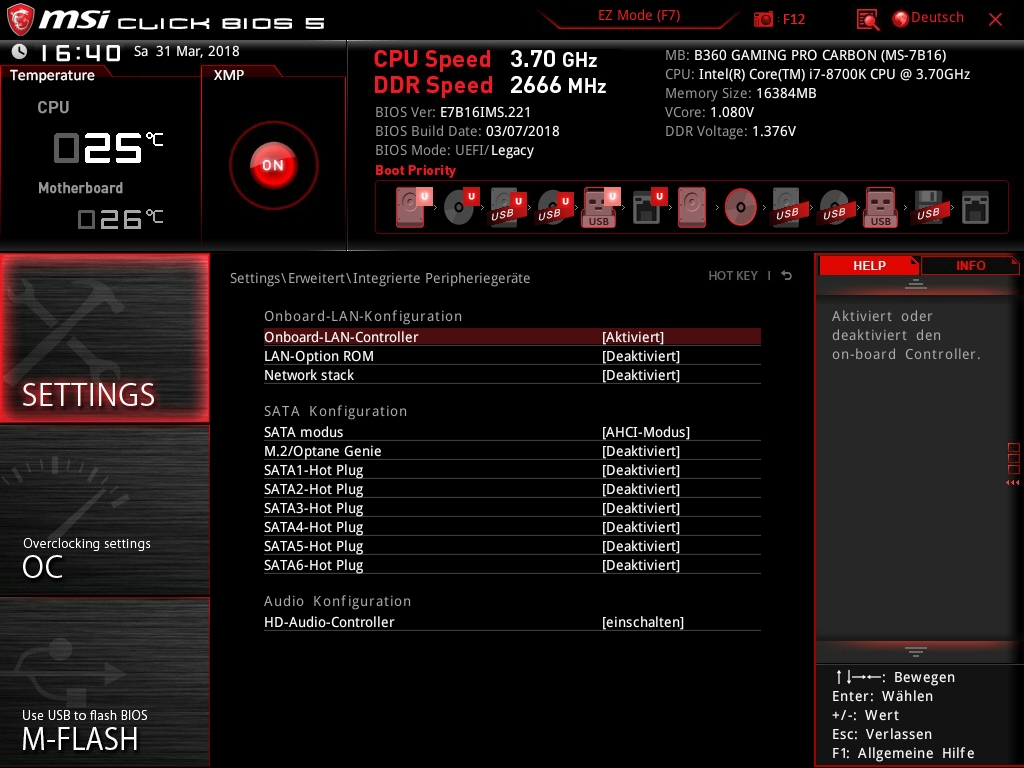This screenshot has height=768, width=1024.
Task: Select the Temperature tab header
Action: pyautogui.click(x=52, y=75)
